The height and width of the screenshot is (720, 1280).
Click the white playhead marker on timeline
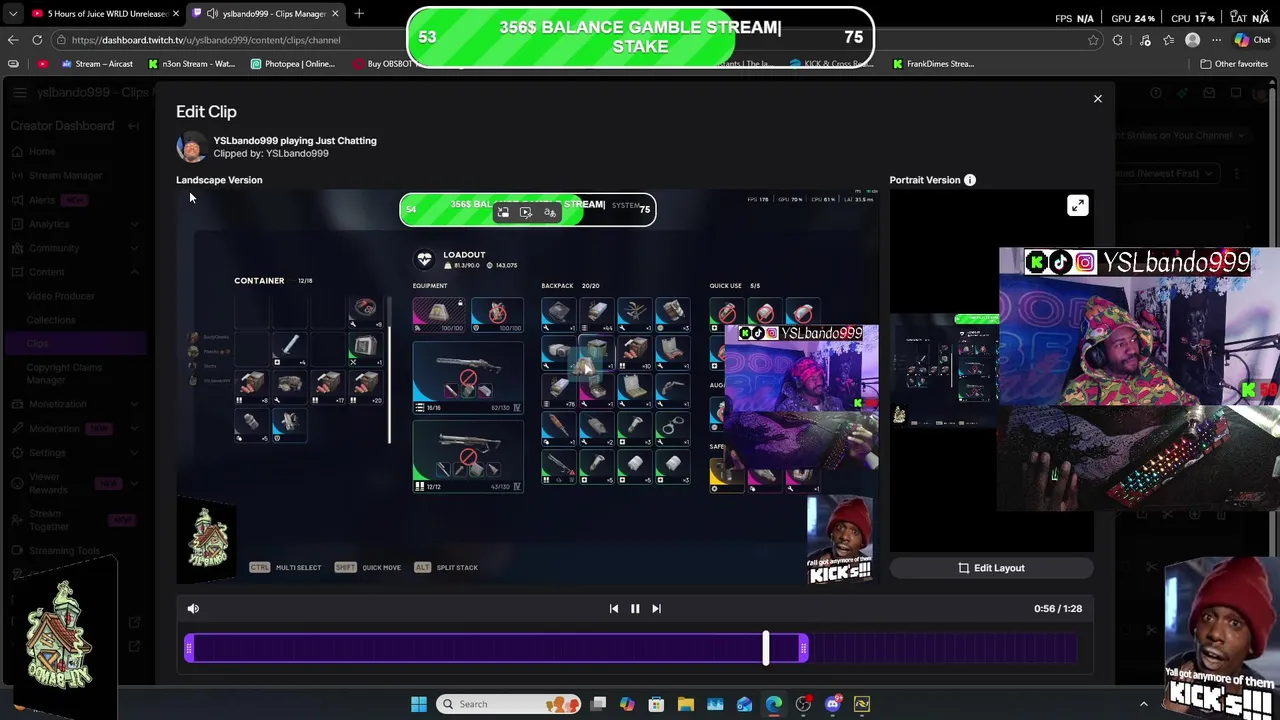[x=766, y=648]
